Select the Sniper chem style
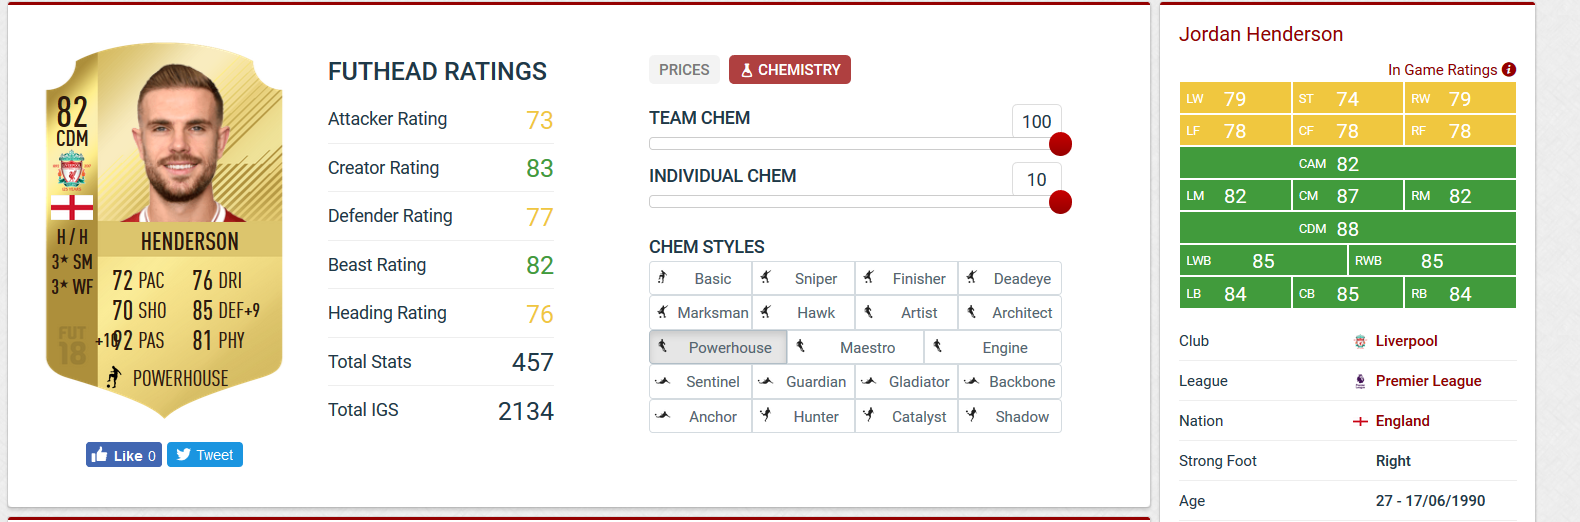The image size is (1580, 522). (804, 279)
